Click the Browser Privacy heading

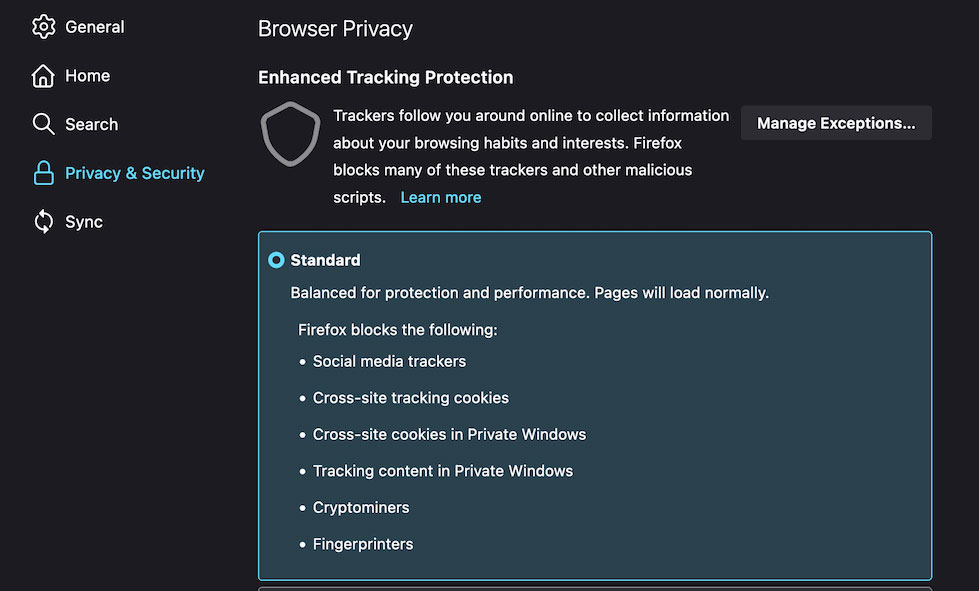pos(335,29)
